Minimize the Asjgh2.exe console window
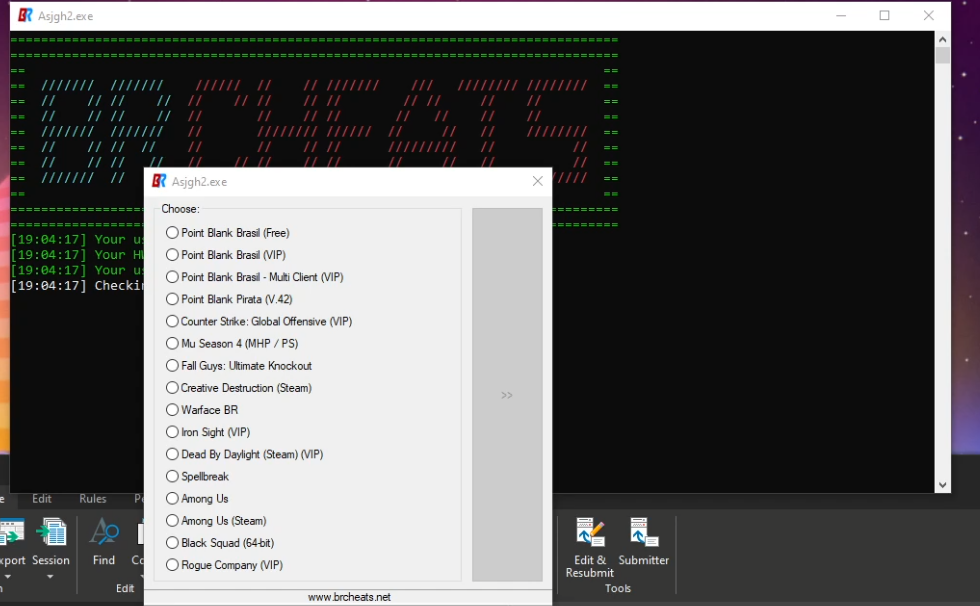Screen dimensions: 980x606 point(841,15)
